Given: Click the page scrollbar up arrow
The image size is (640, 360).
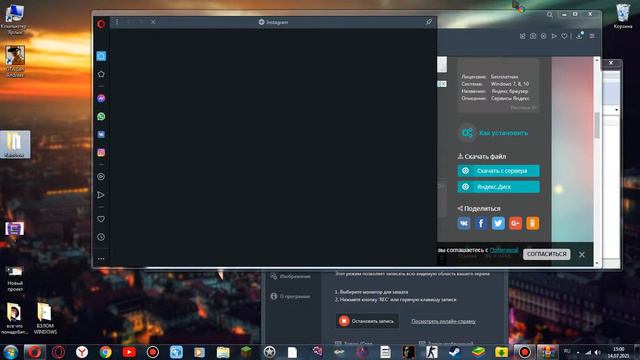Looking at the screenshot, I should (x=597, y=60).
